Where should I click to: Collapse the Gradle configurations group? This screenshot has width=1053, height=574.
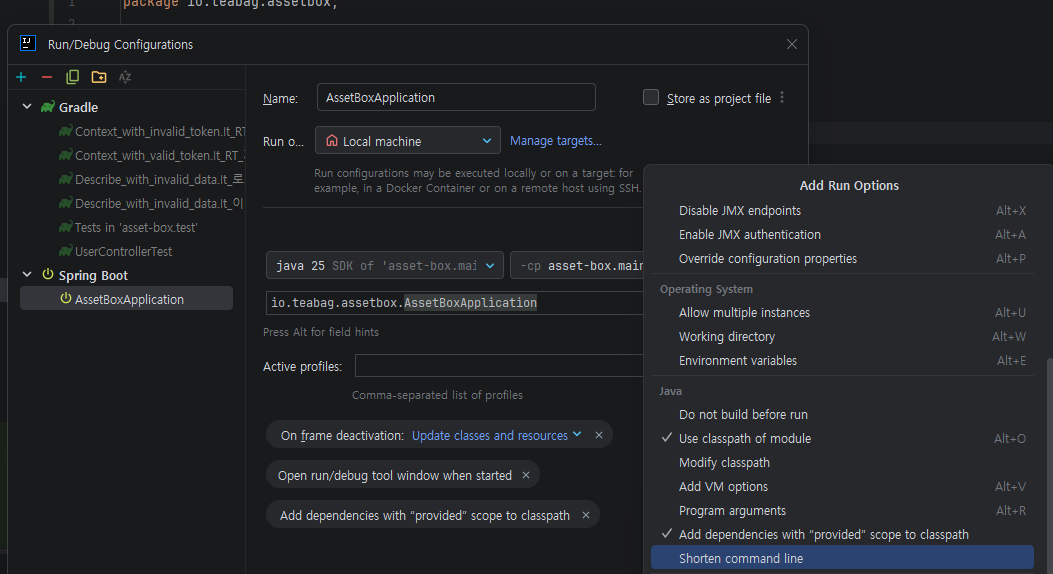pos(28,107)
